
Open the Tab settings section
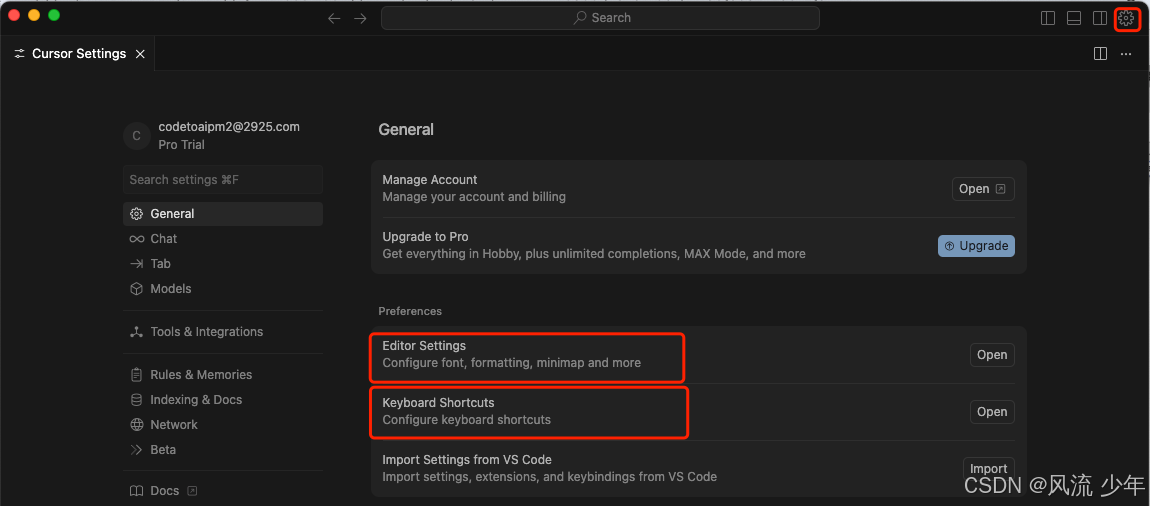(x=160, y=264)
